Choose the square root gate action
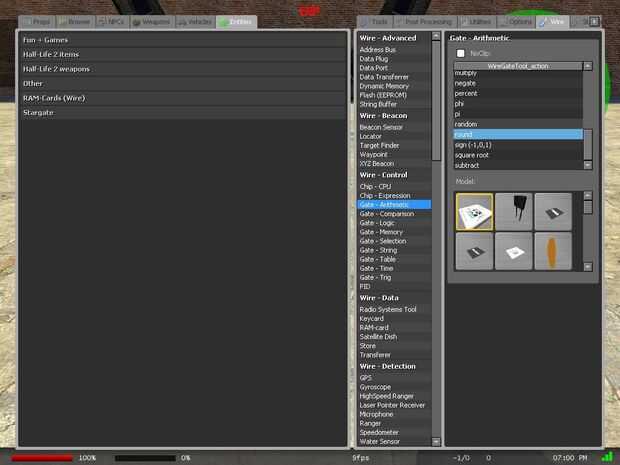Viewport: 620px width, 465px height. (x=518, y=155)
